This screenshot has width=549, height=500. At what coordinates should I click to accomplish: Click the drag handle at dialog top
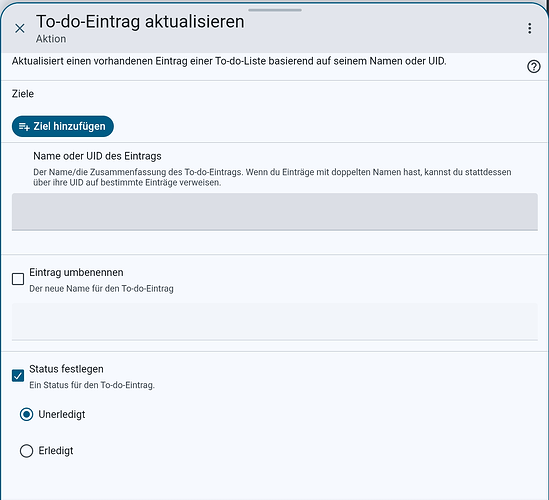point(275,10)
